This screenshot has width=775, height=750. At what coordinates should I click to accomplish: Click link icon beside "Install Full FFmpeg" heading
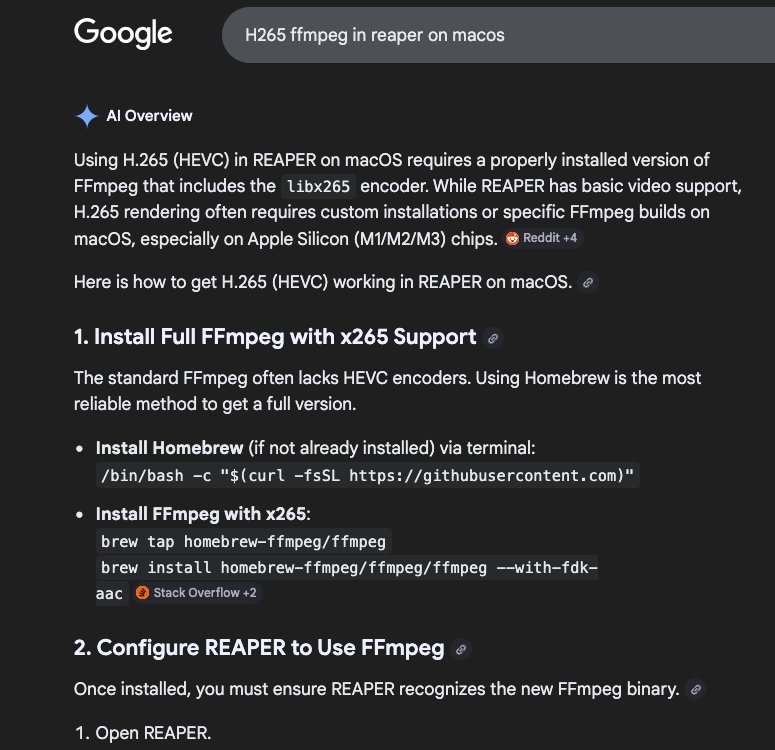[492, 338]
